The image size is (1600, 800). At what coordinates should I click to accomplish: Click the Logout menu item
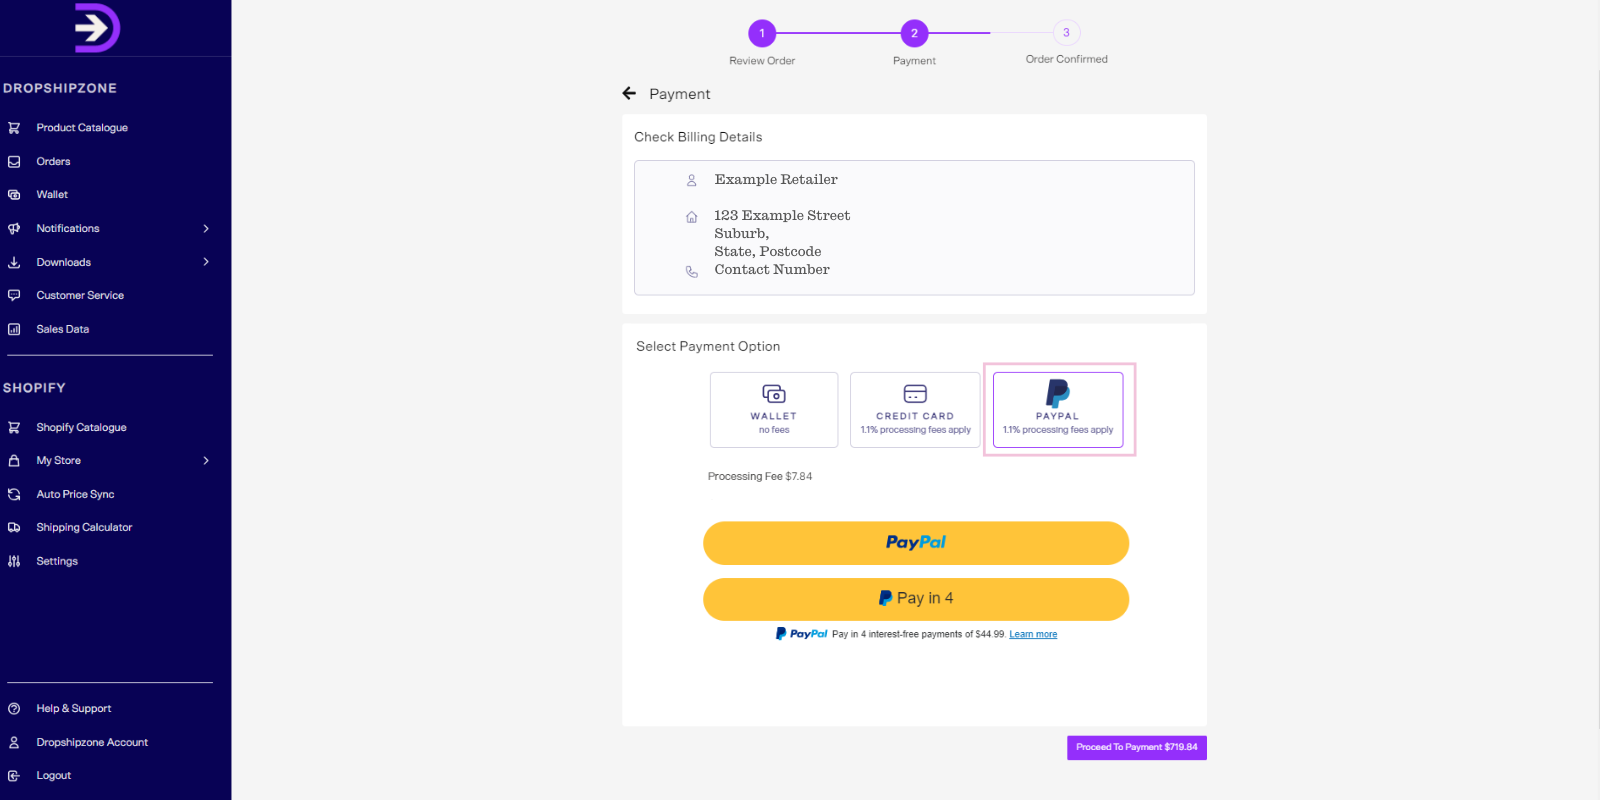click(53, 775)
